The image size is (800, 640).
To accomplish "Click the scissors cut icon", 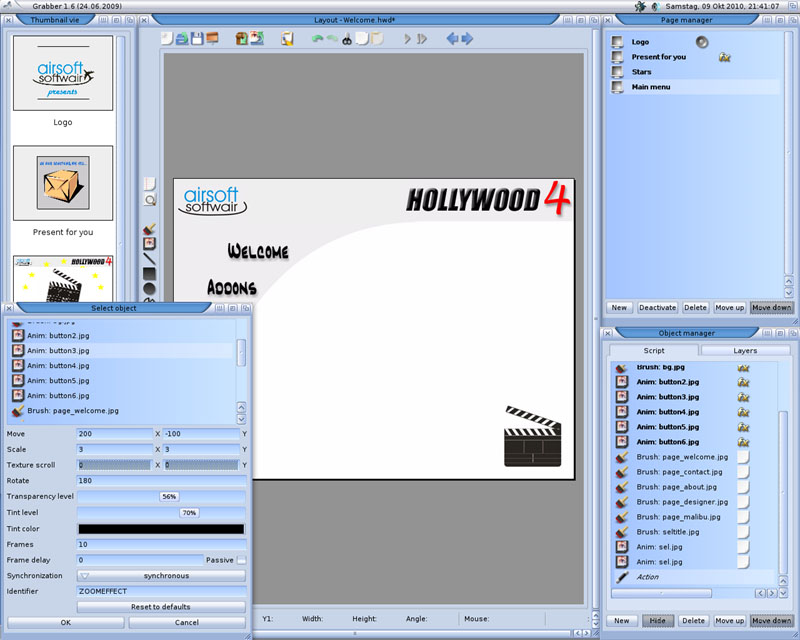I will pos(347,39).
